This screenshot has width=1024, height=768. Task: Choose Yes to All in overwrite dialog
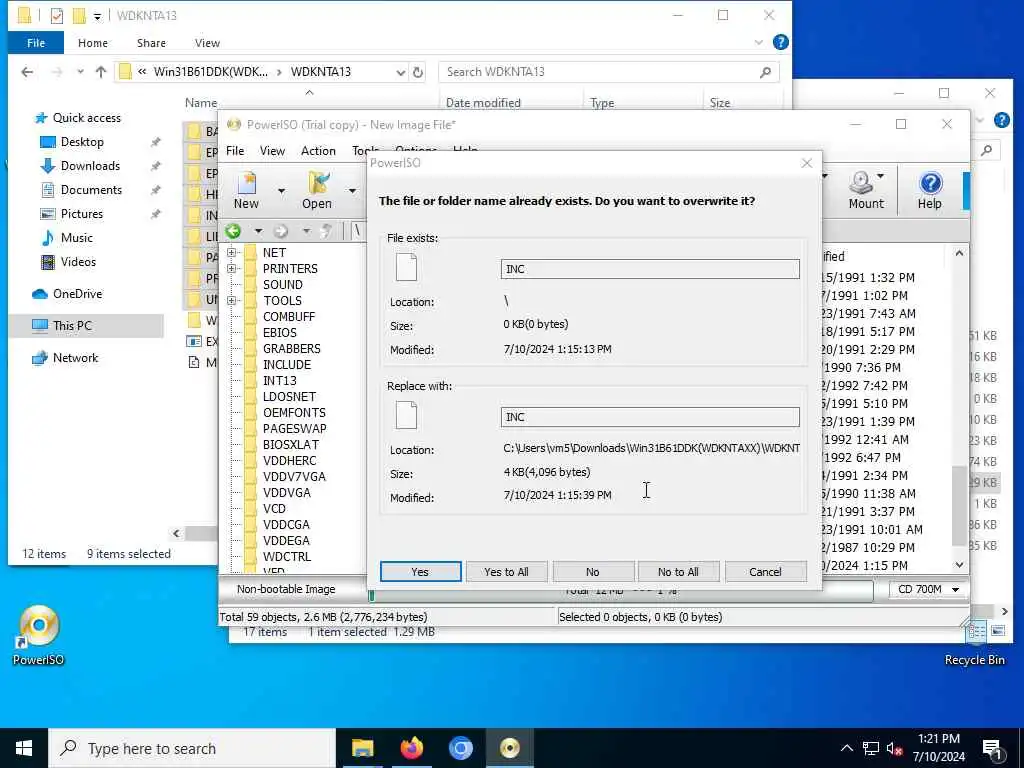tap(506, 571)
